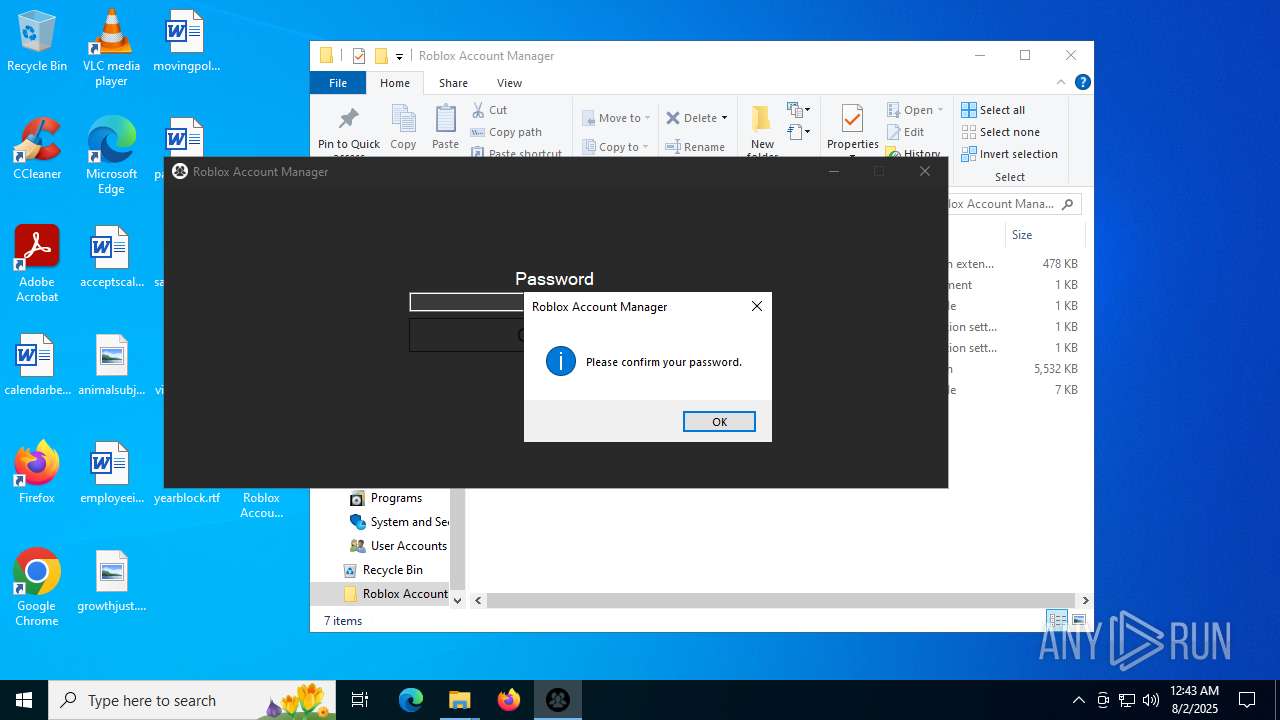Select the calendarbe Word document on desktop
This screenshot has height=720, width=1280.
coord(37,365)
